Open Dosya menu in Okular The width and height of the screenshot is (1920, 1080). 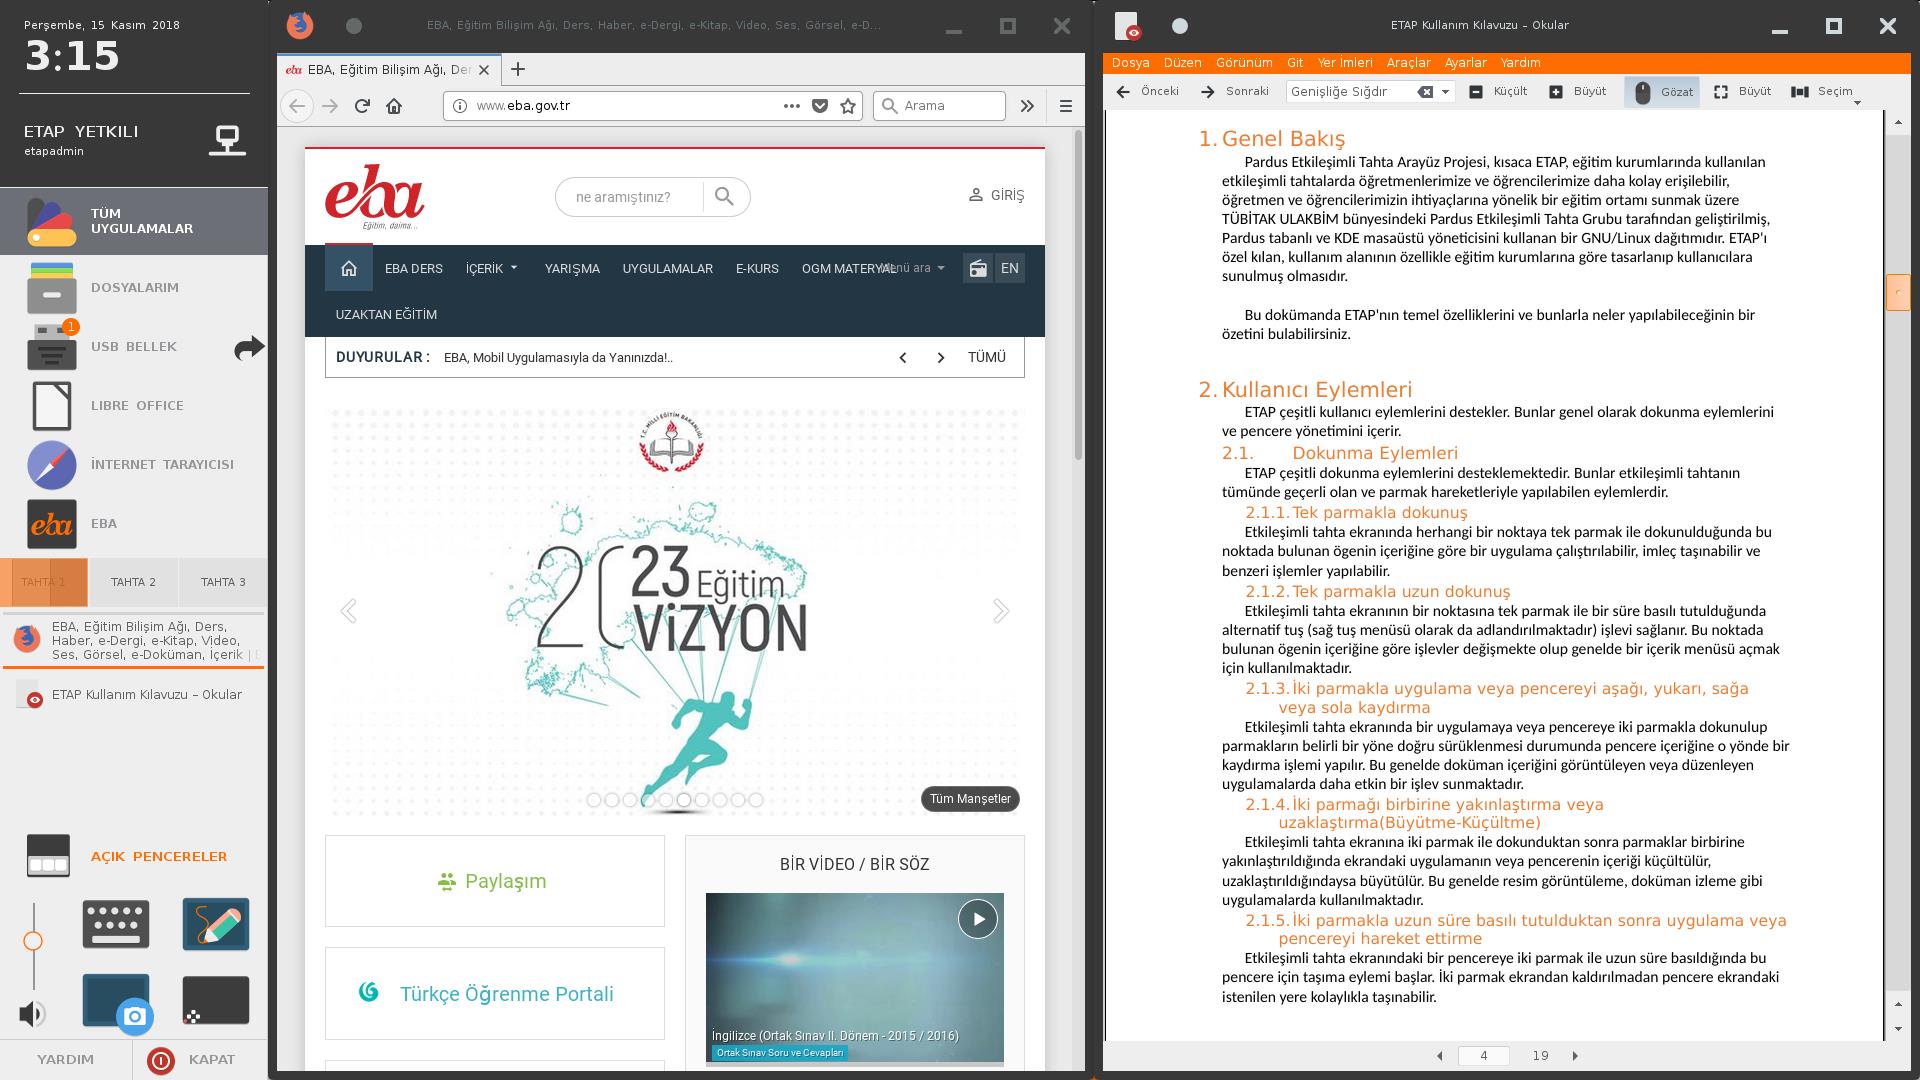[x=1130, y=62]
